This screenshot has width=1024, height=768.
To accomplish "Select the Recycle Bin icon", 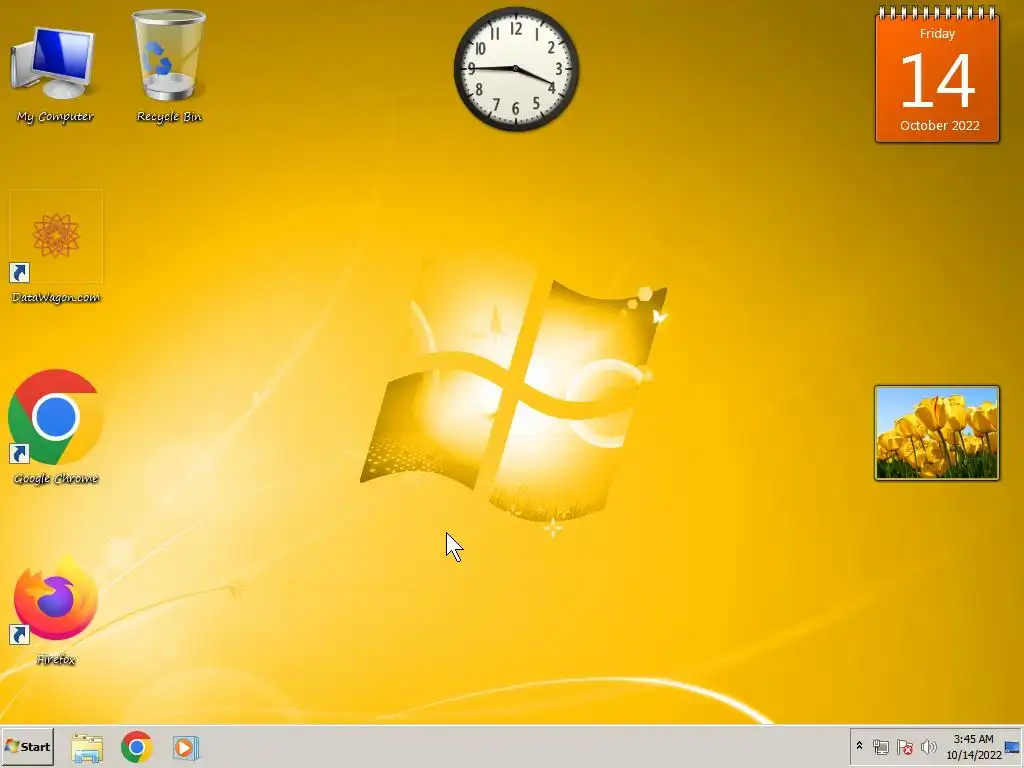I will click(x=168, y=56).
